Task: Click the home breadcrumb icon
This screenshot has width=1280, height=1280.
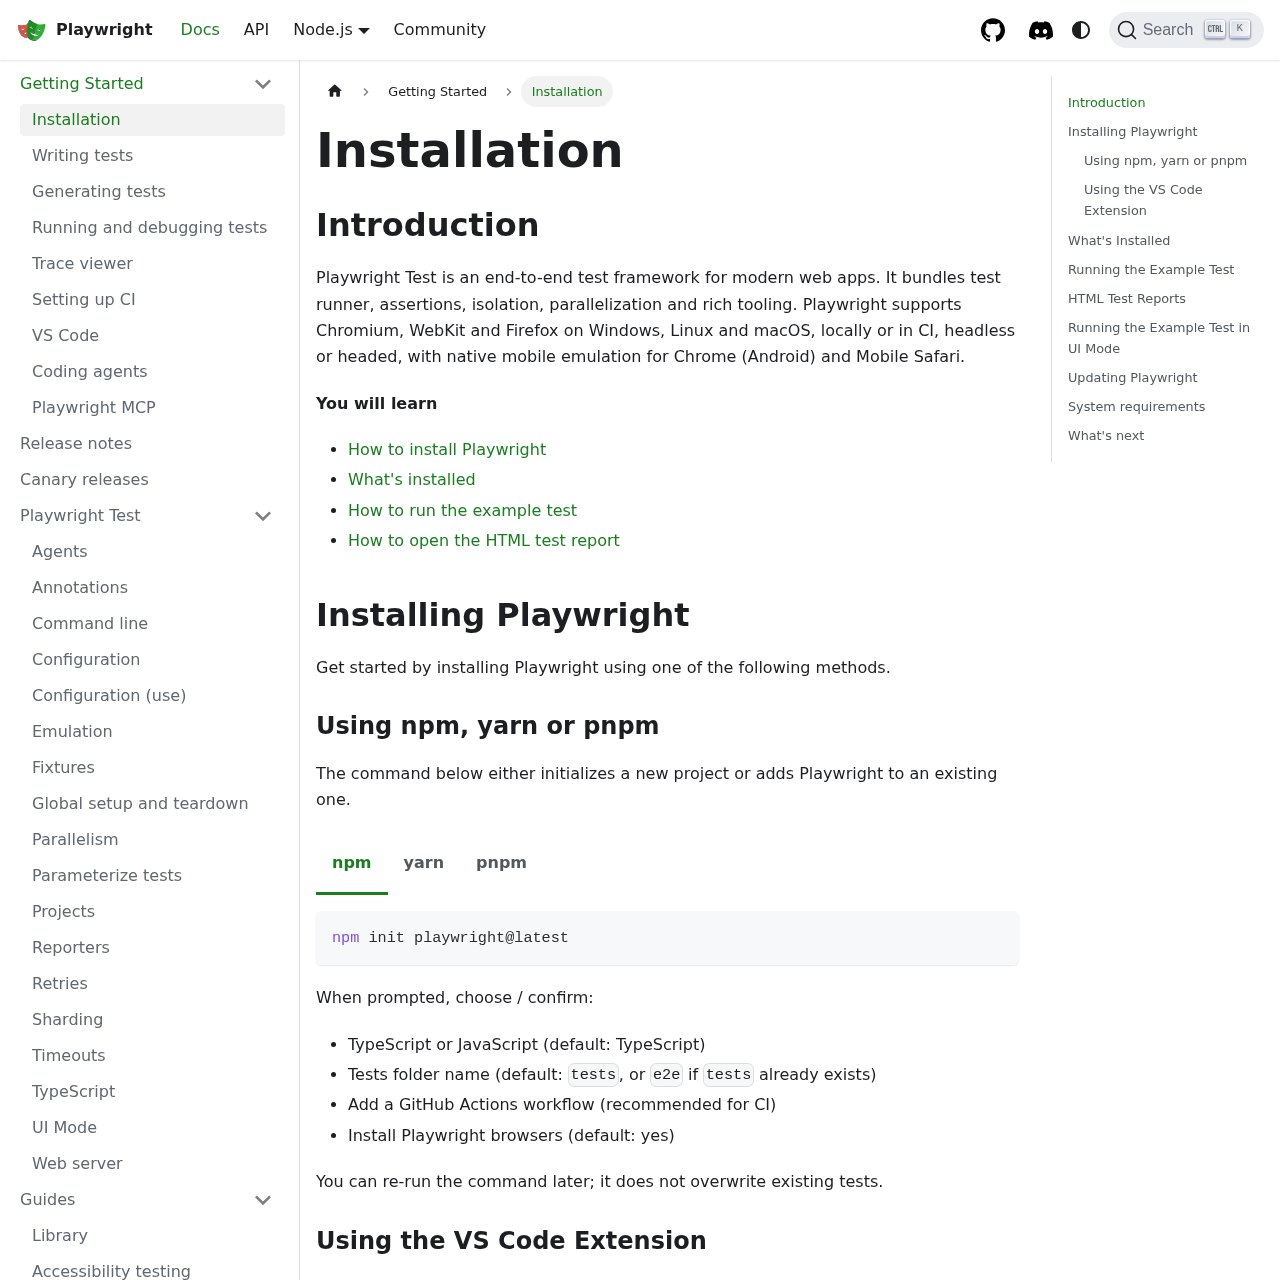Action: tap(334, 91)
